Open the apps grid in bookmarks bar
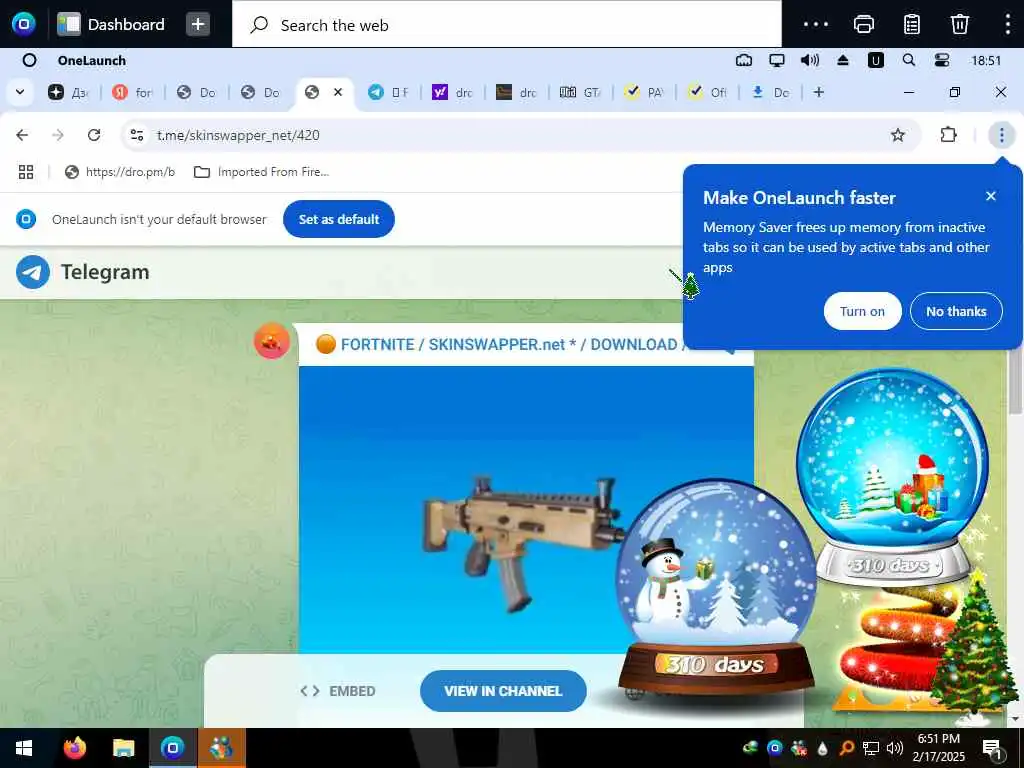The image size is (1024, 768). tap(26, 172)
